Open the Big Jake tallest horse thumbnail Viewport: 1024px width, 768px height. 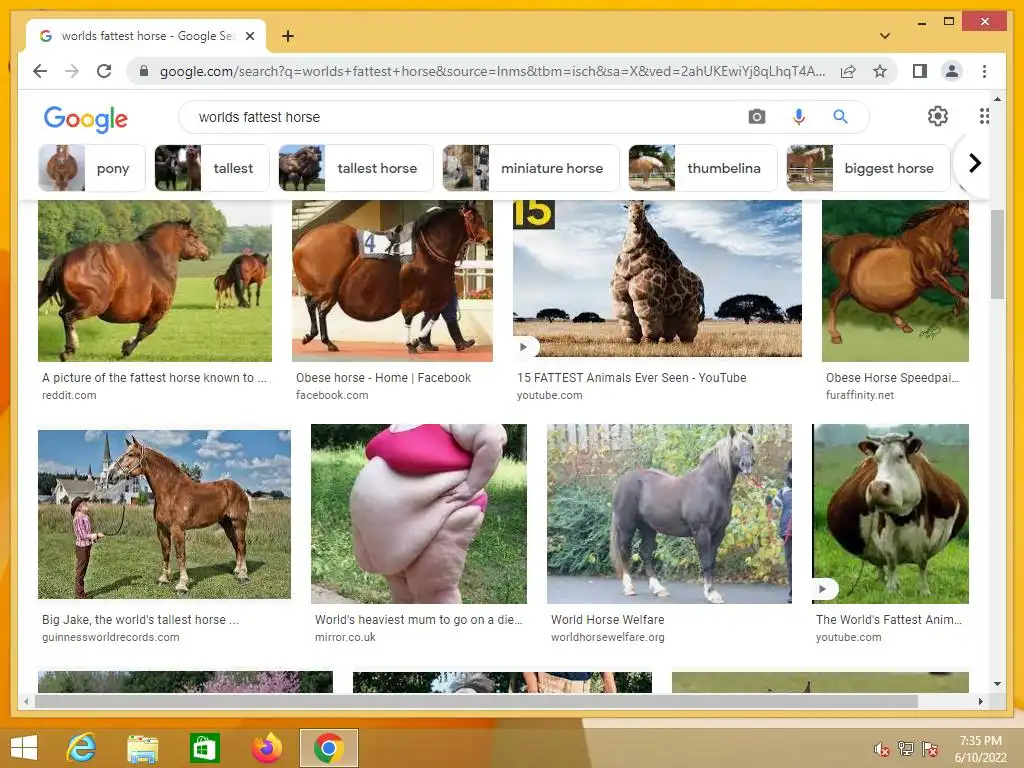[164, 514]
